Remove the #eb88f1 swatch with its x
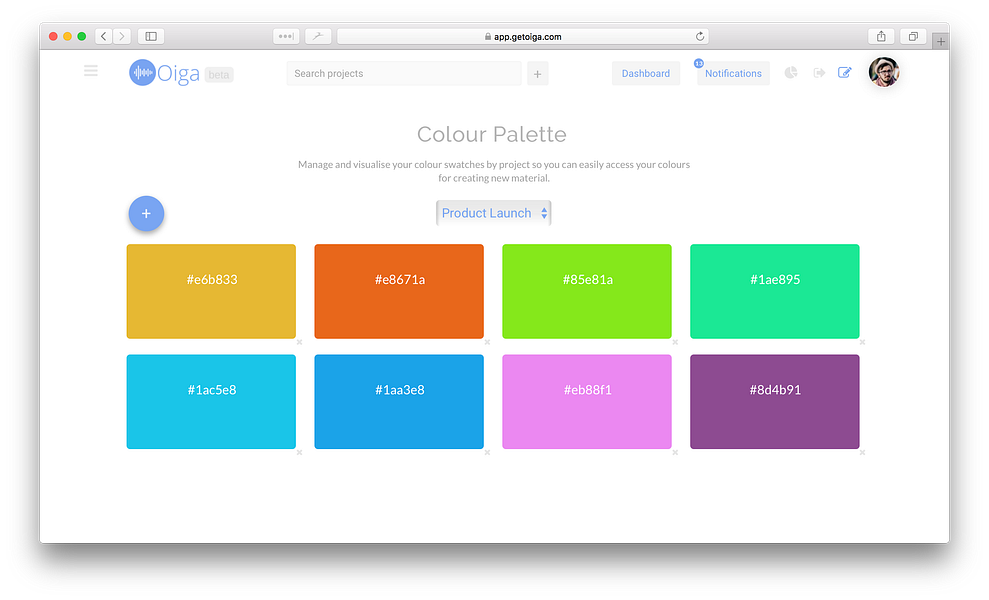Image resolution: width=989 pixels, height=600 pixels. [675, 452]
